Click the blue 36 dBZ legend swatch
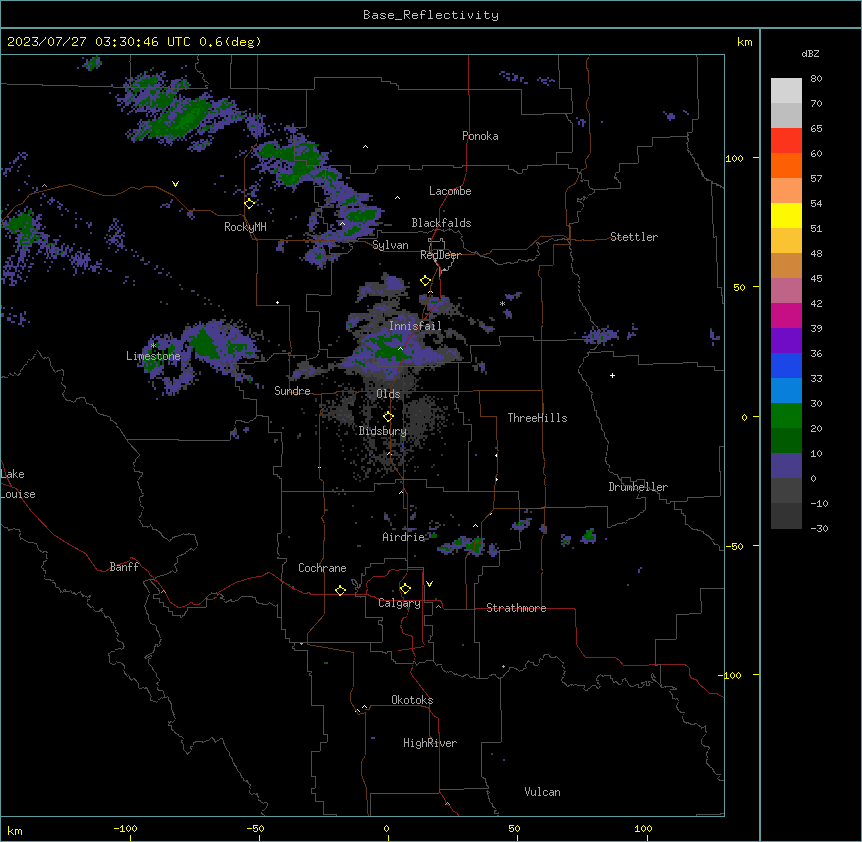Viewport: 862px width, 842px height. (786, 365)
